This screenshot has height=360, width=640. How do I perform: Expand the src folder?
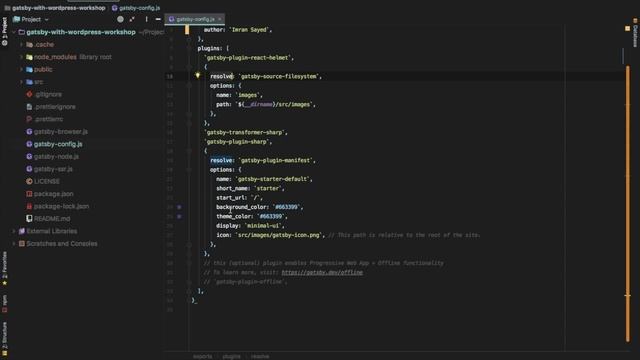point(21,82)
